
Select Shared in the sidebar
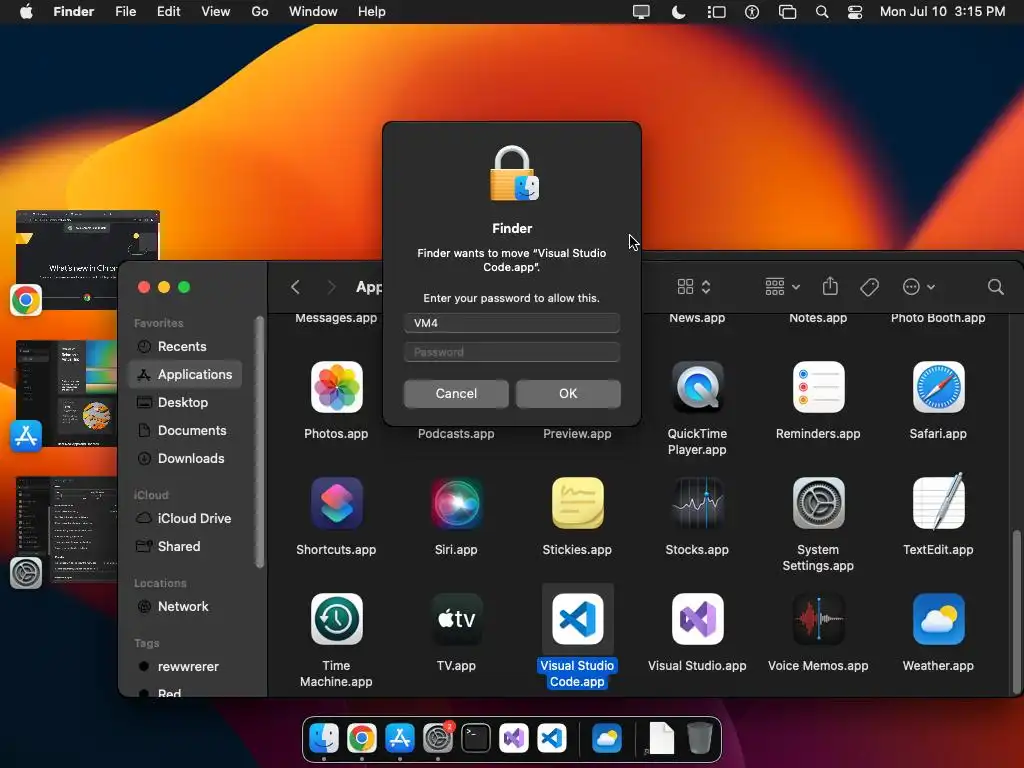185,546
